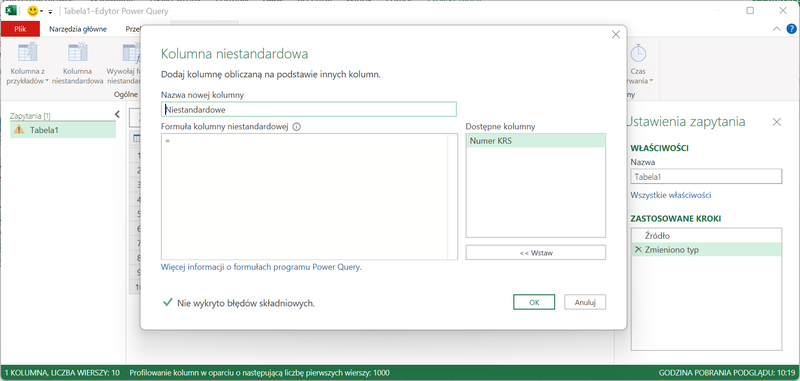
Task: Open Wszystkie właściwości link
Action: coord(671,195)
